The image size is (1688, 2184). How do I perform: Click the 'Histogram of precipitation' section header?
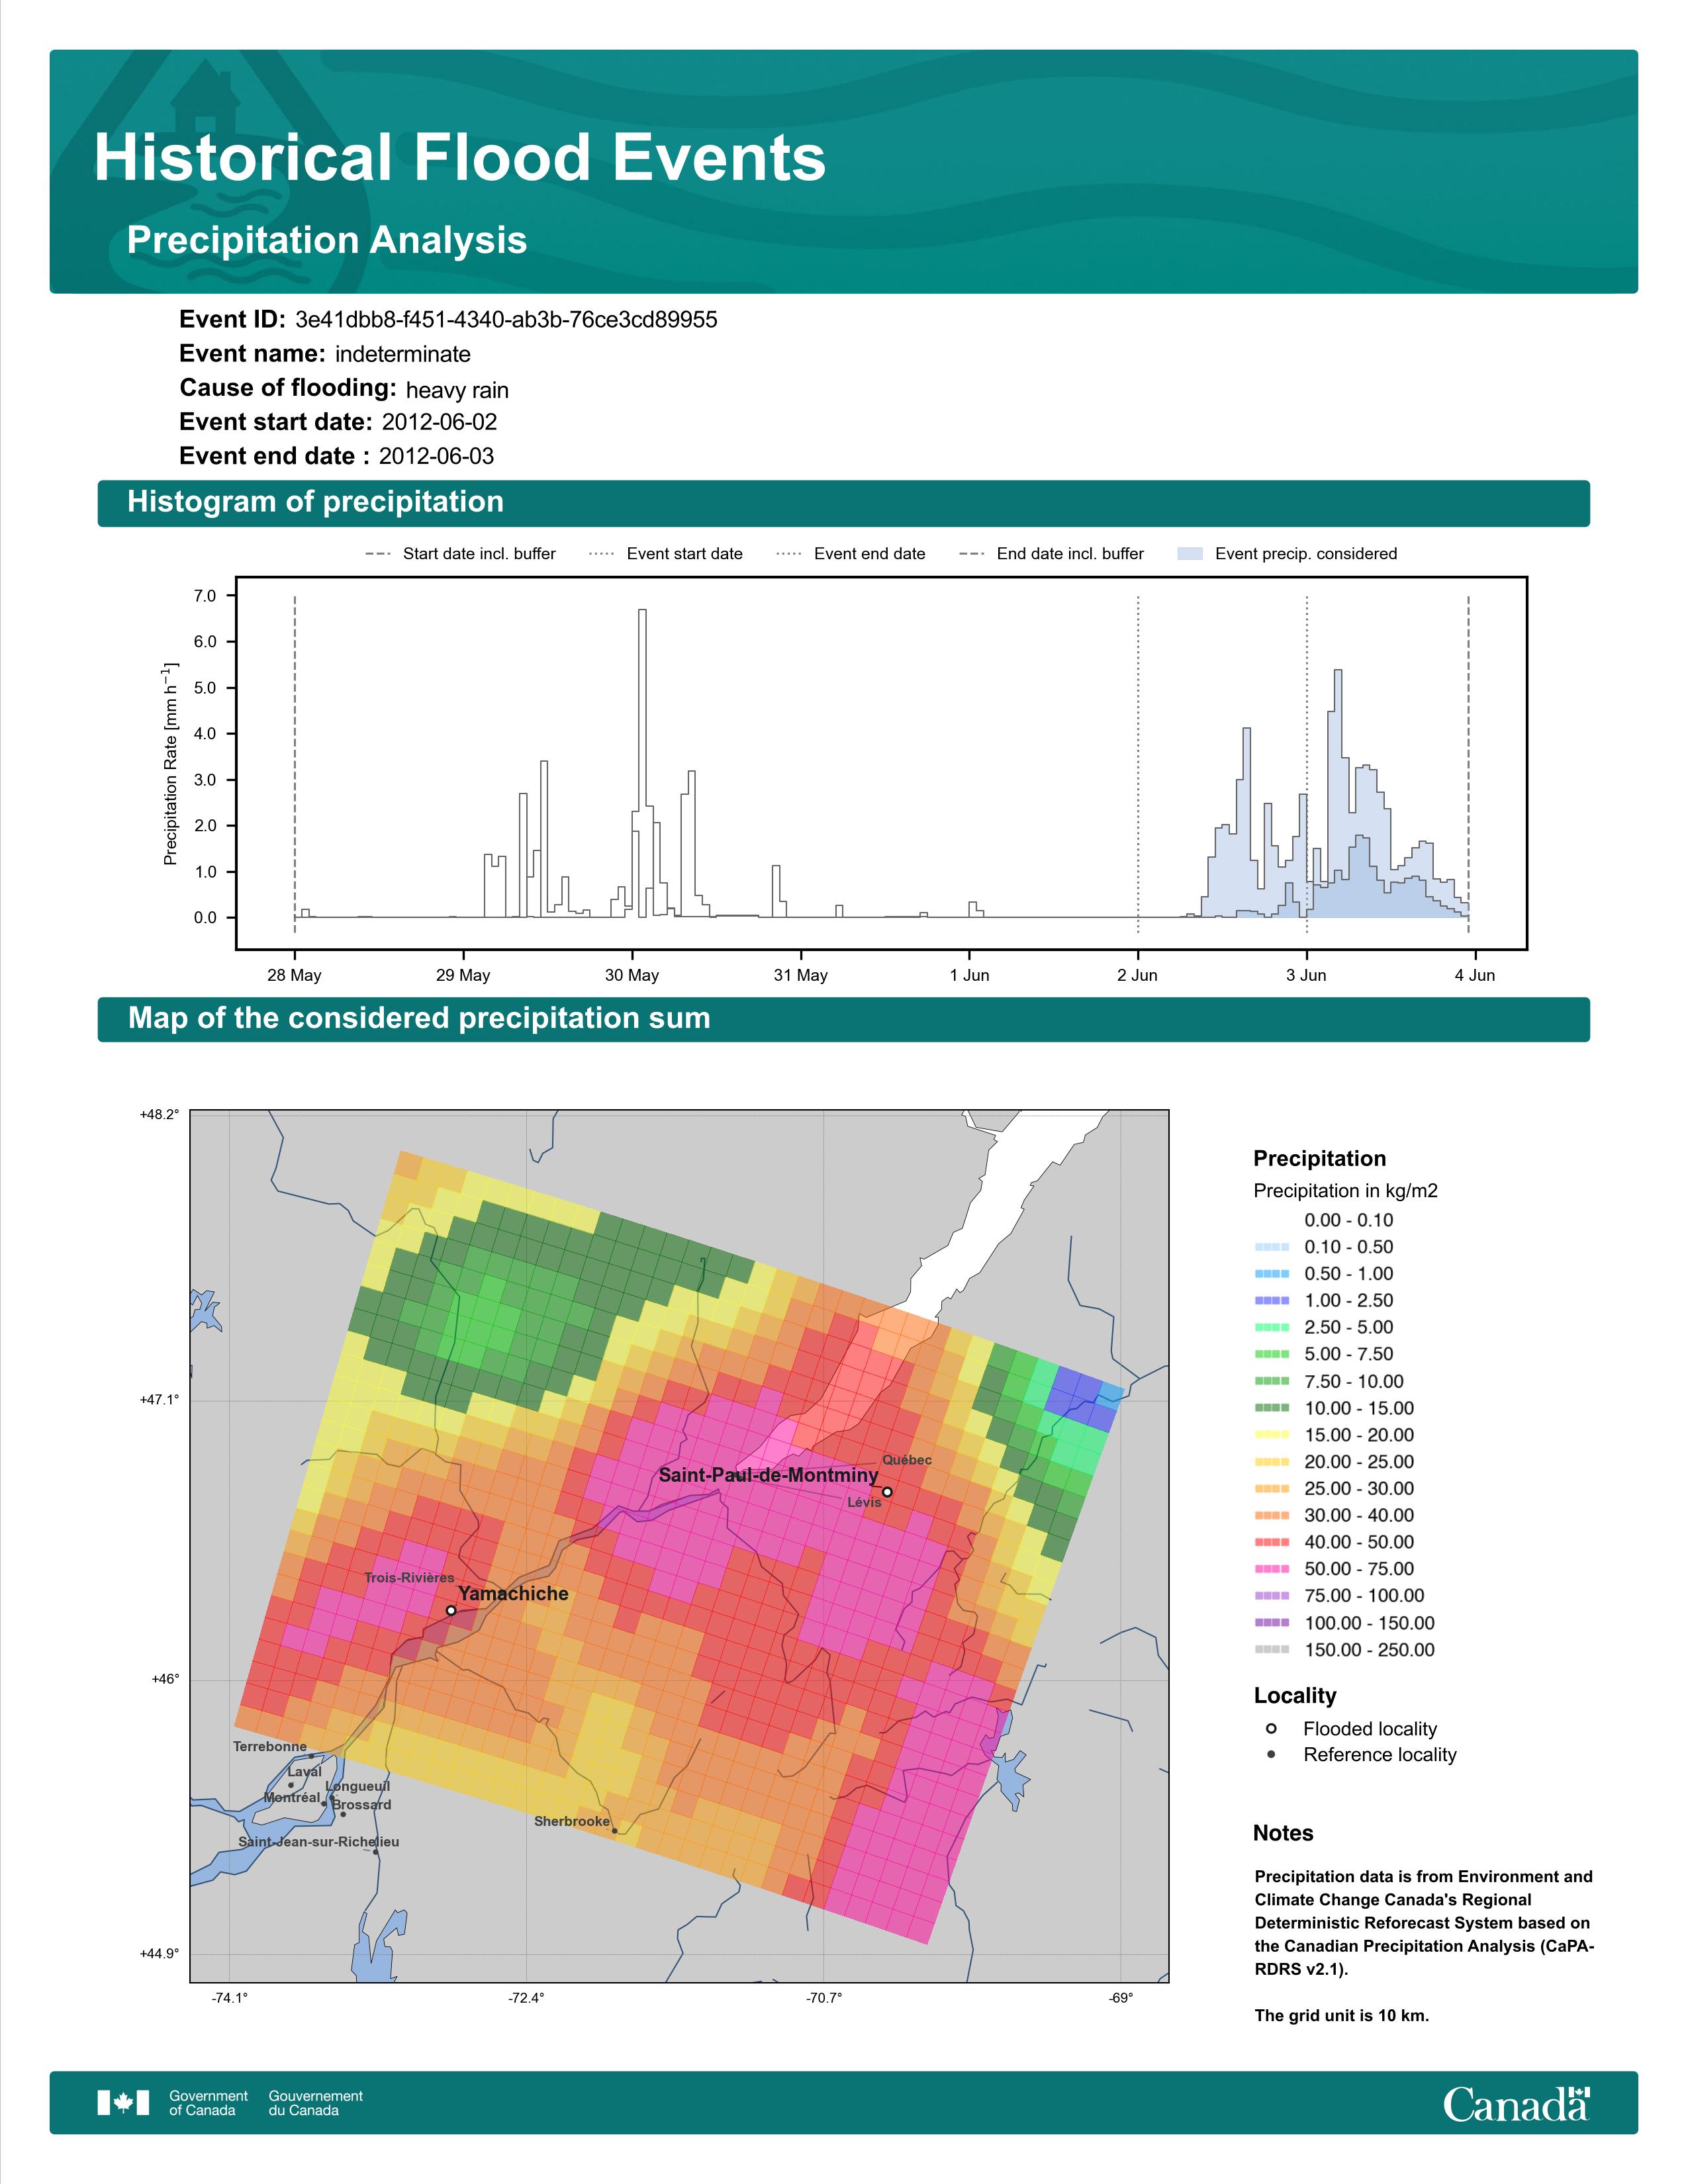pos(316,502)
